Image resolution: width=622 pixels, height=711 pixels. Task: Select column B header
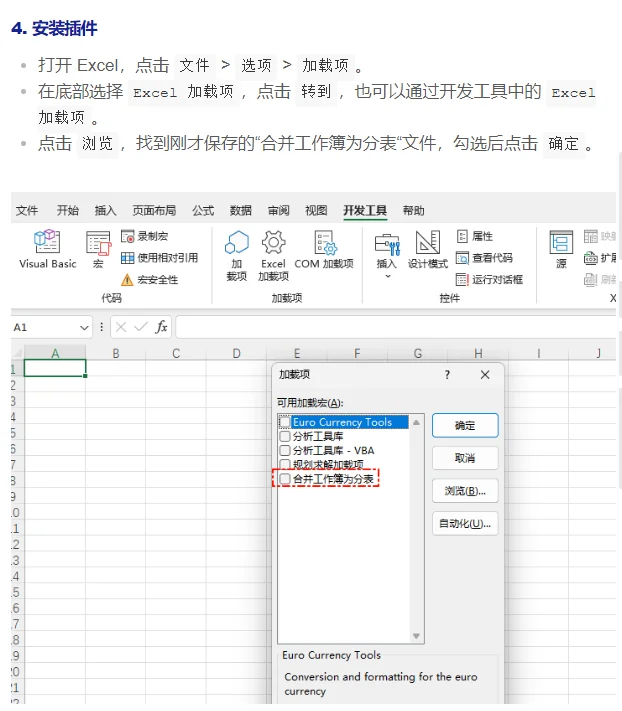pyautogui.click(x=116, y=353)
